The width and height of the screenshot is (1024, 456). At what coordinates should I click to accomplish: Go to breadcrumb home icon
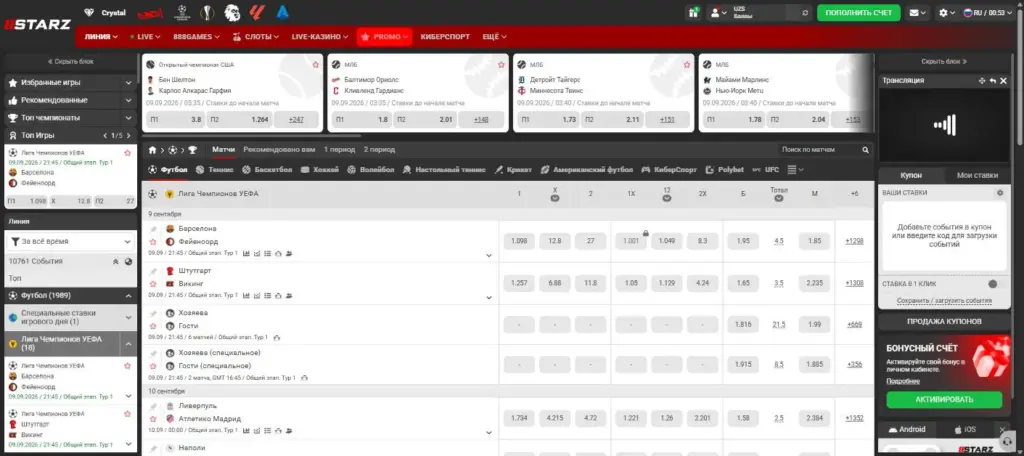coord(152,150)
